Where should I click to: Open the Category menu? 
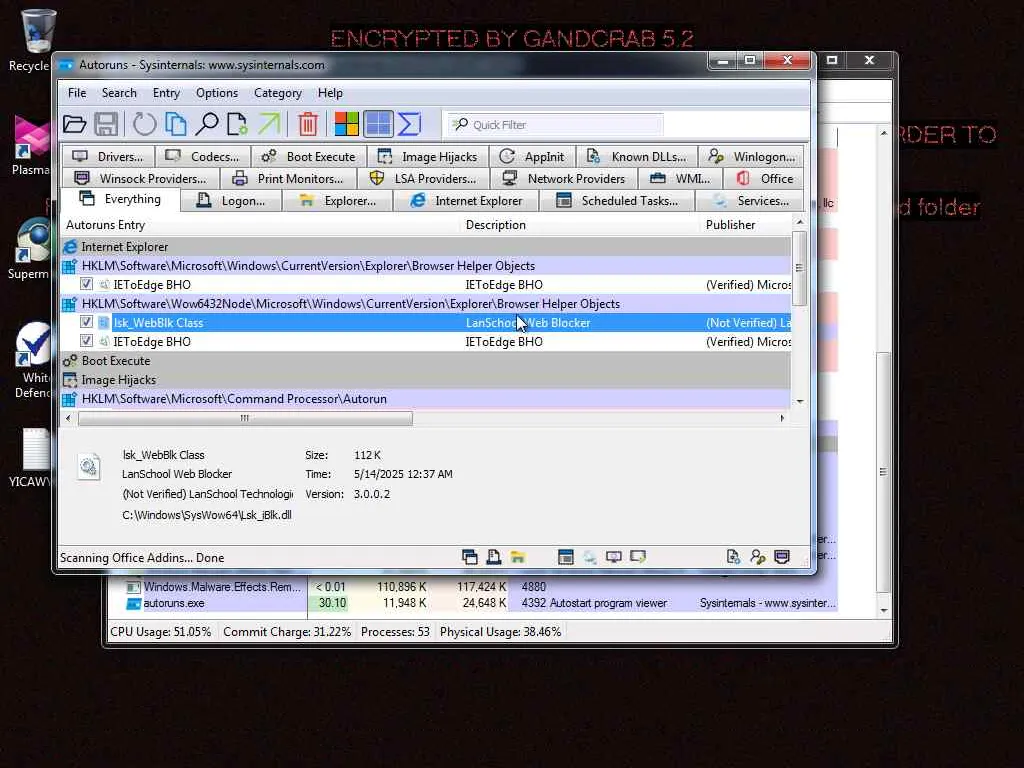click(278, 93)
